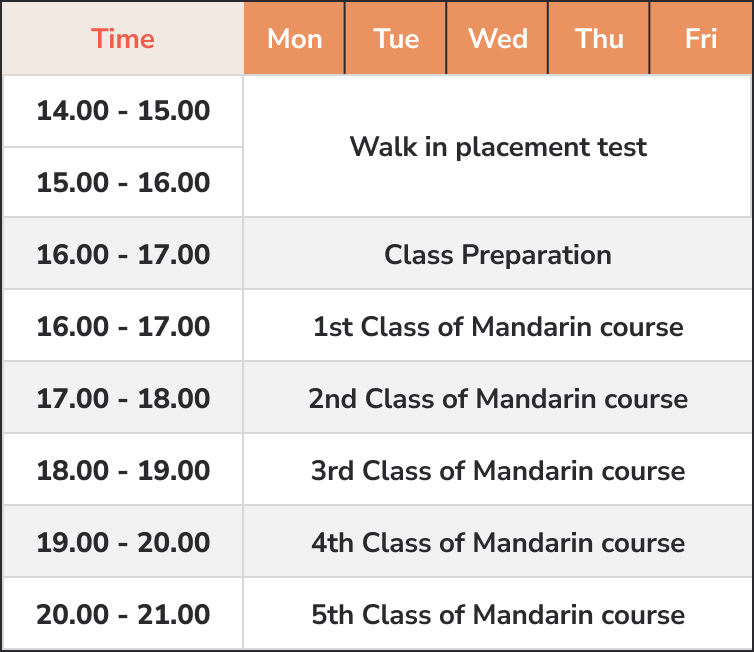Click the 3rd Class of Mandarin course

[x=498, y=470]
